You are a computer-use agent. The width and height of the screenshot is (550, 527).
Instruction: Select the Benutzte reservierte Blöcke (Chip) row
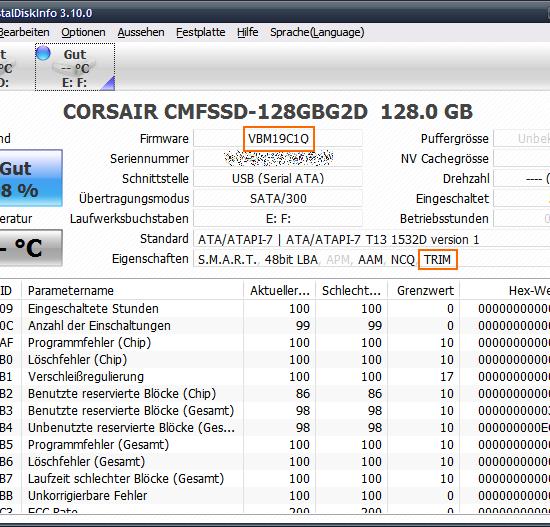pos(275,393)
